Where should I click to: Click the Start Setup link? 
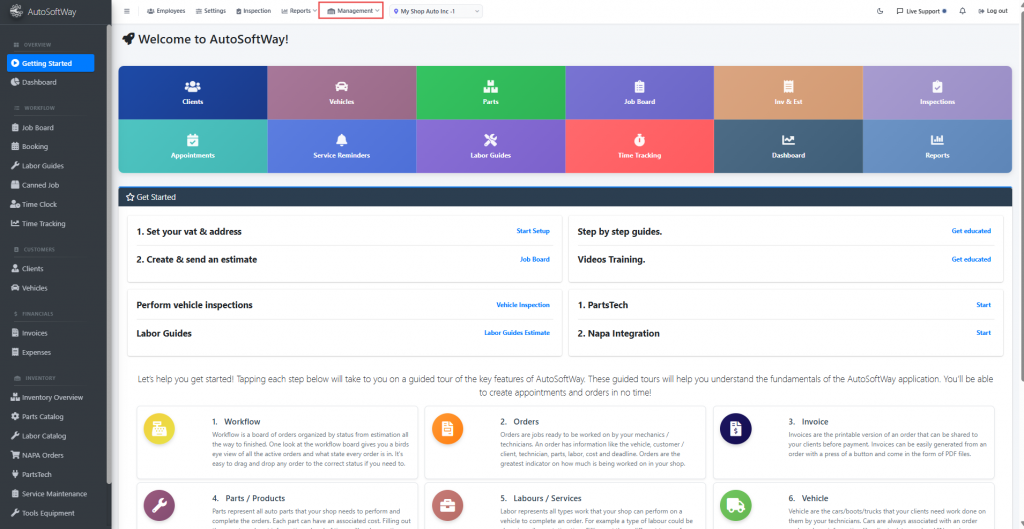click(533, 231)
